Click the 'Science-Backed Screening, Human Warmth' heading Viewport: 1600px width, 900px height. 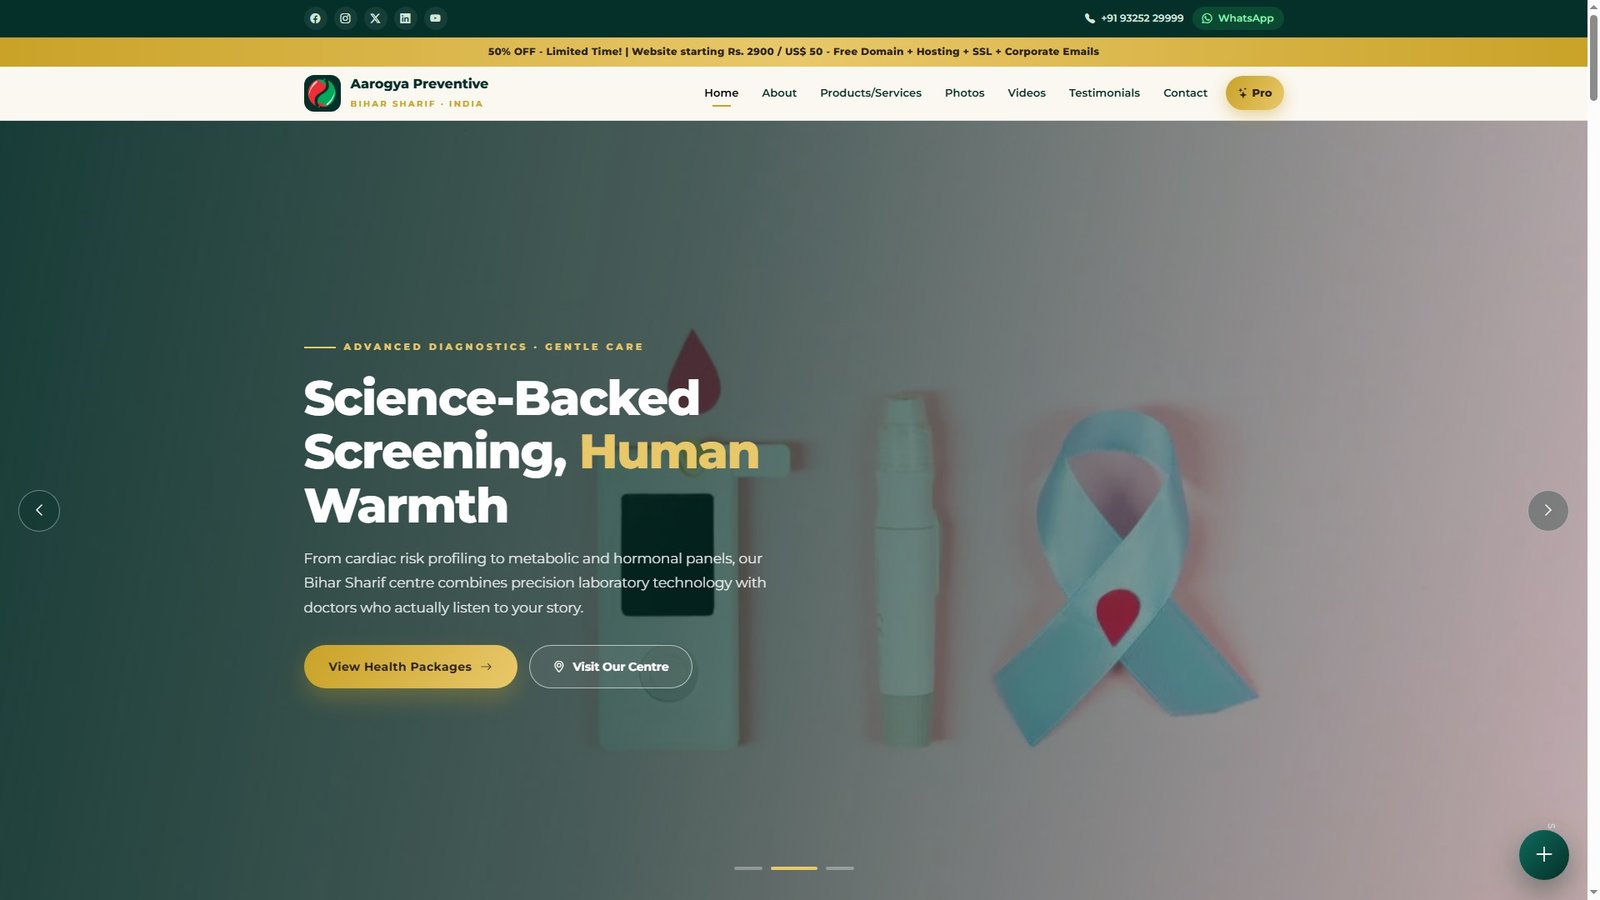point(532,452)
